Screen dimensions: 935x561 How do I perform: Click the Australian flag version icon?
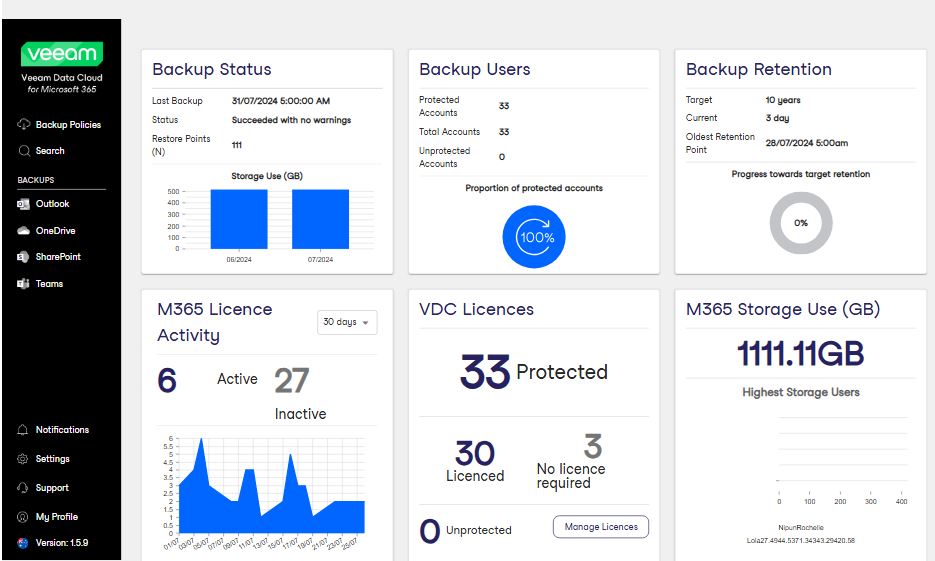point(23,543)
